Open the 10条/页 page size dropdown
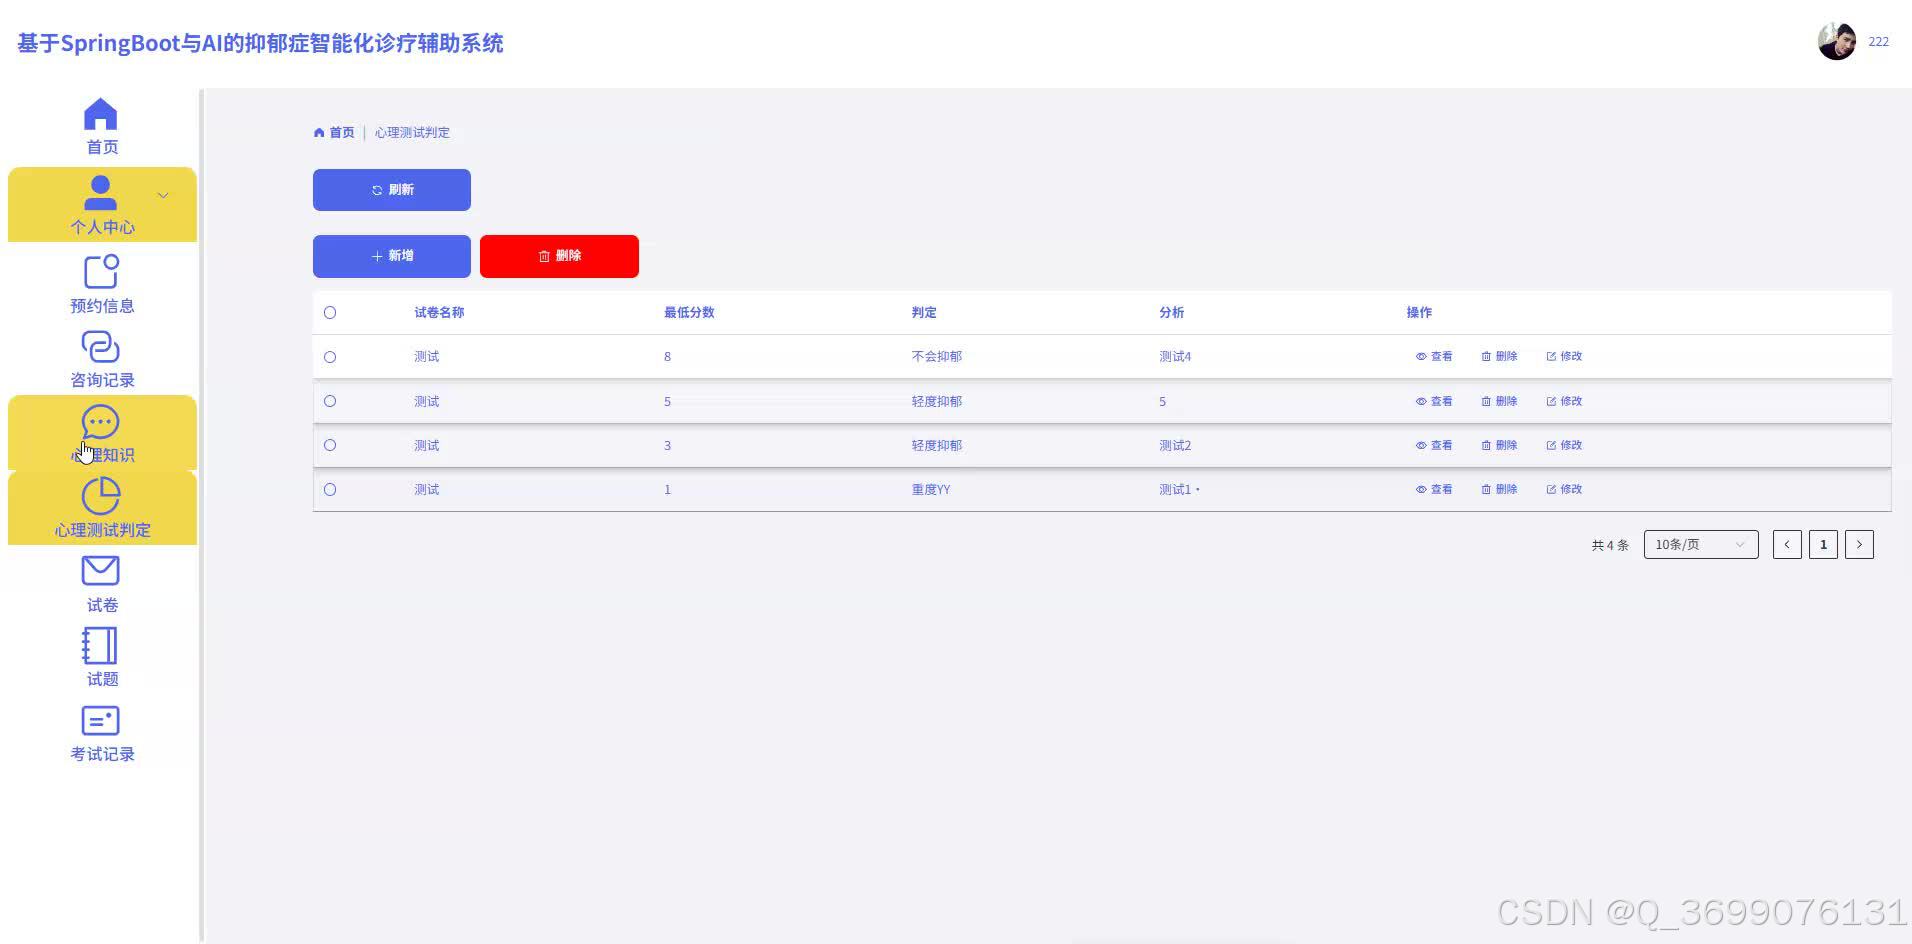Viewport: 1912px width, 944px height. 1701,544
